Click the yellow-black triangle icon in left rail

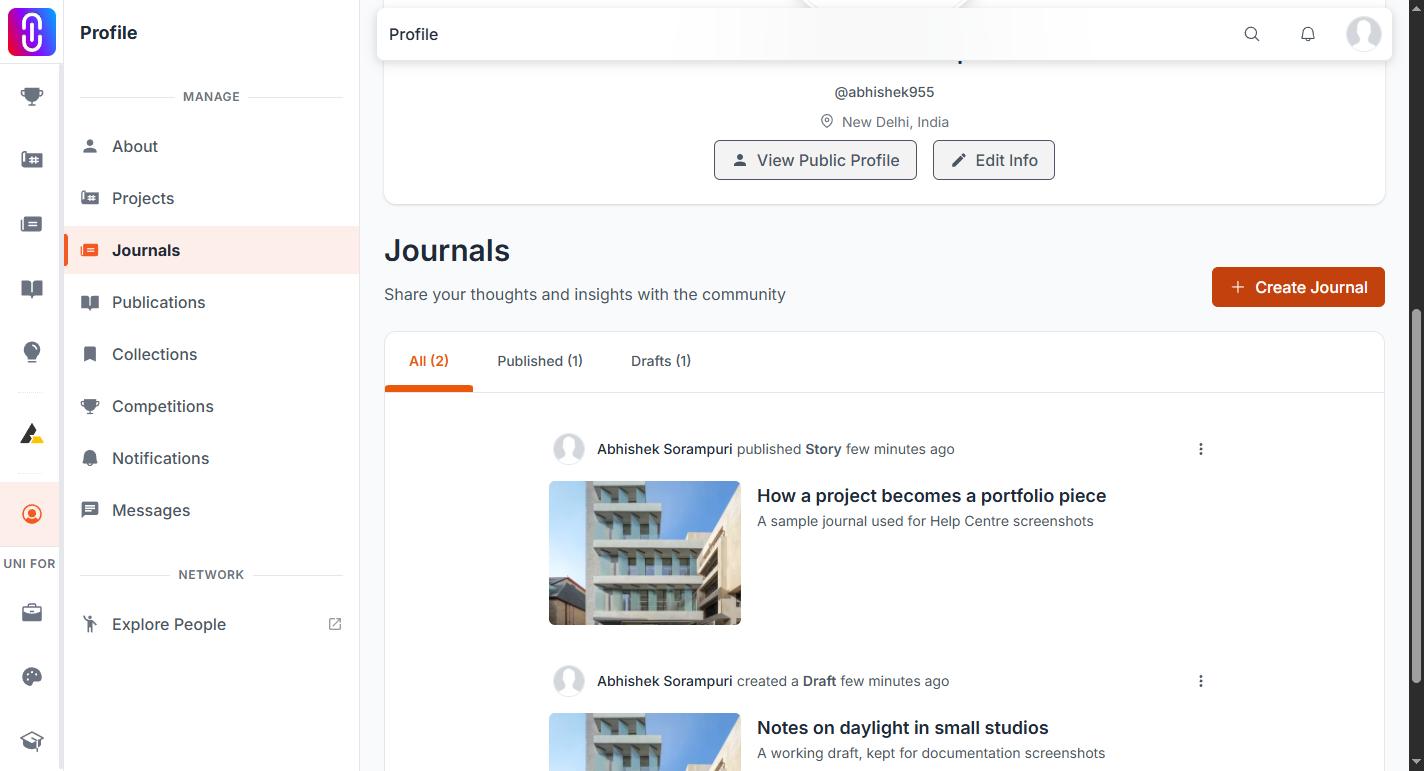[x=32, y=434]
